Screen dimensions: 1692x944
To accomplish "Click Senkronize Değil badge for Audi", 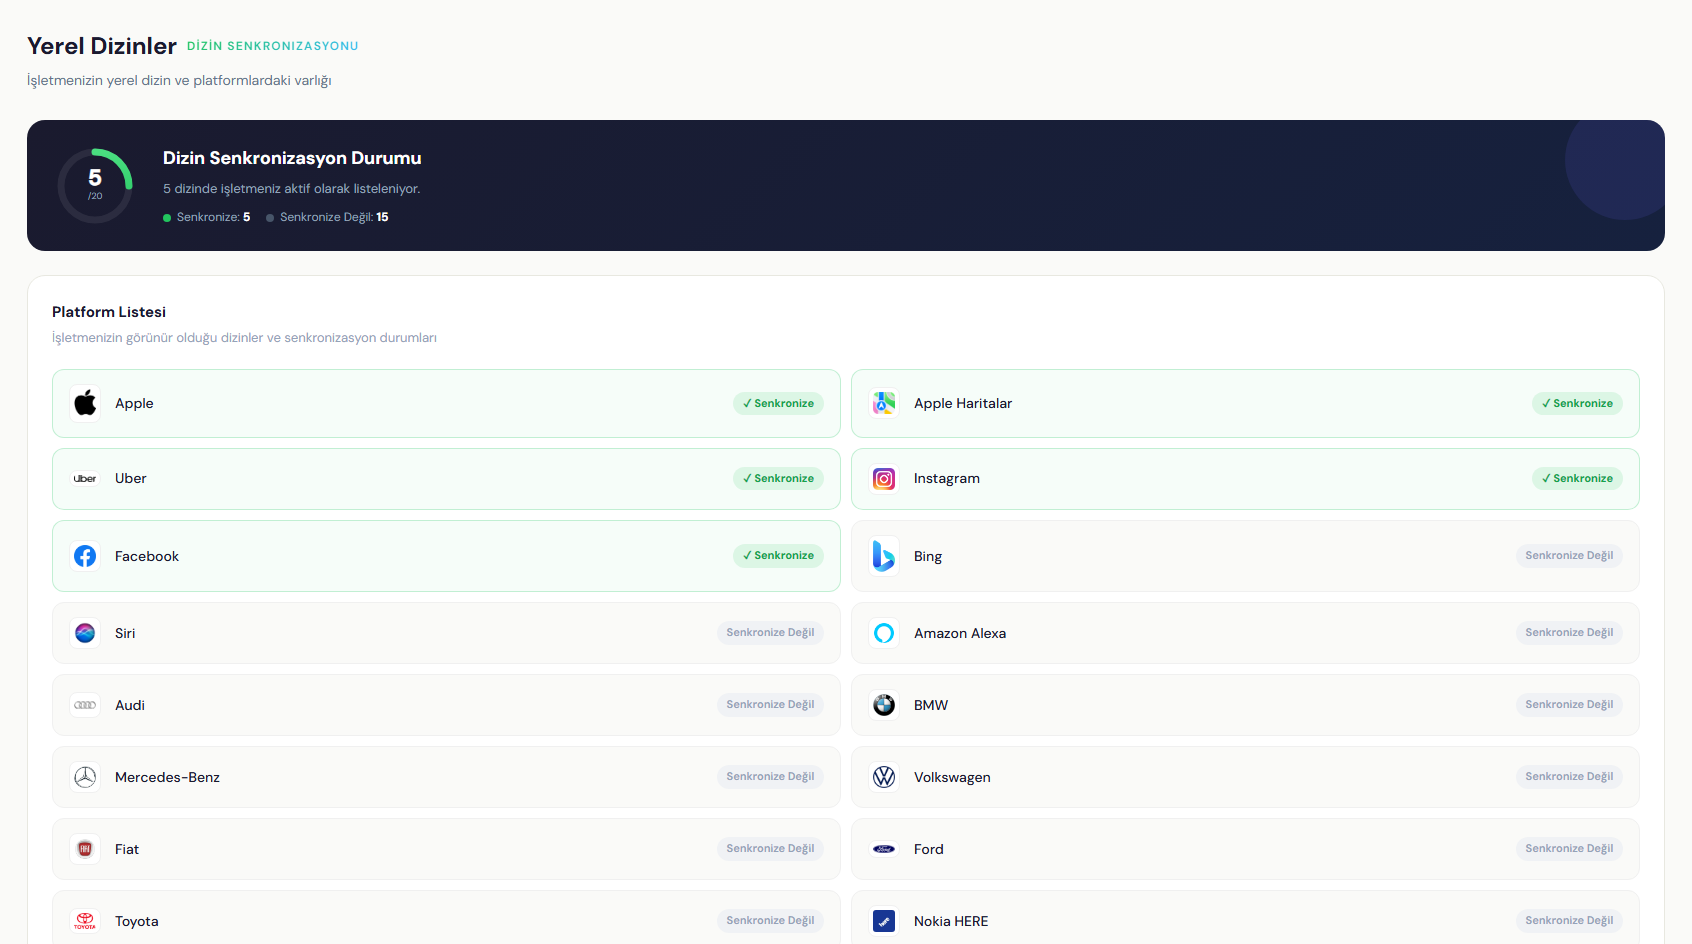I will pos(770,704).
